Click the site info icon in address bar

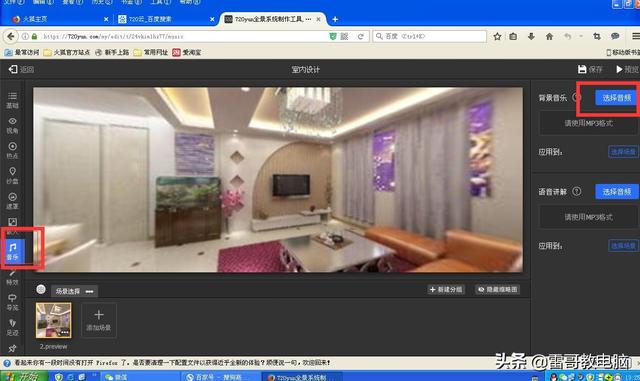tap(25, 36)
